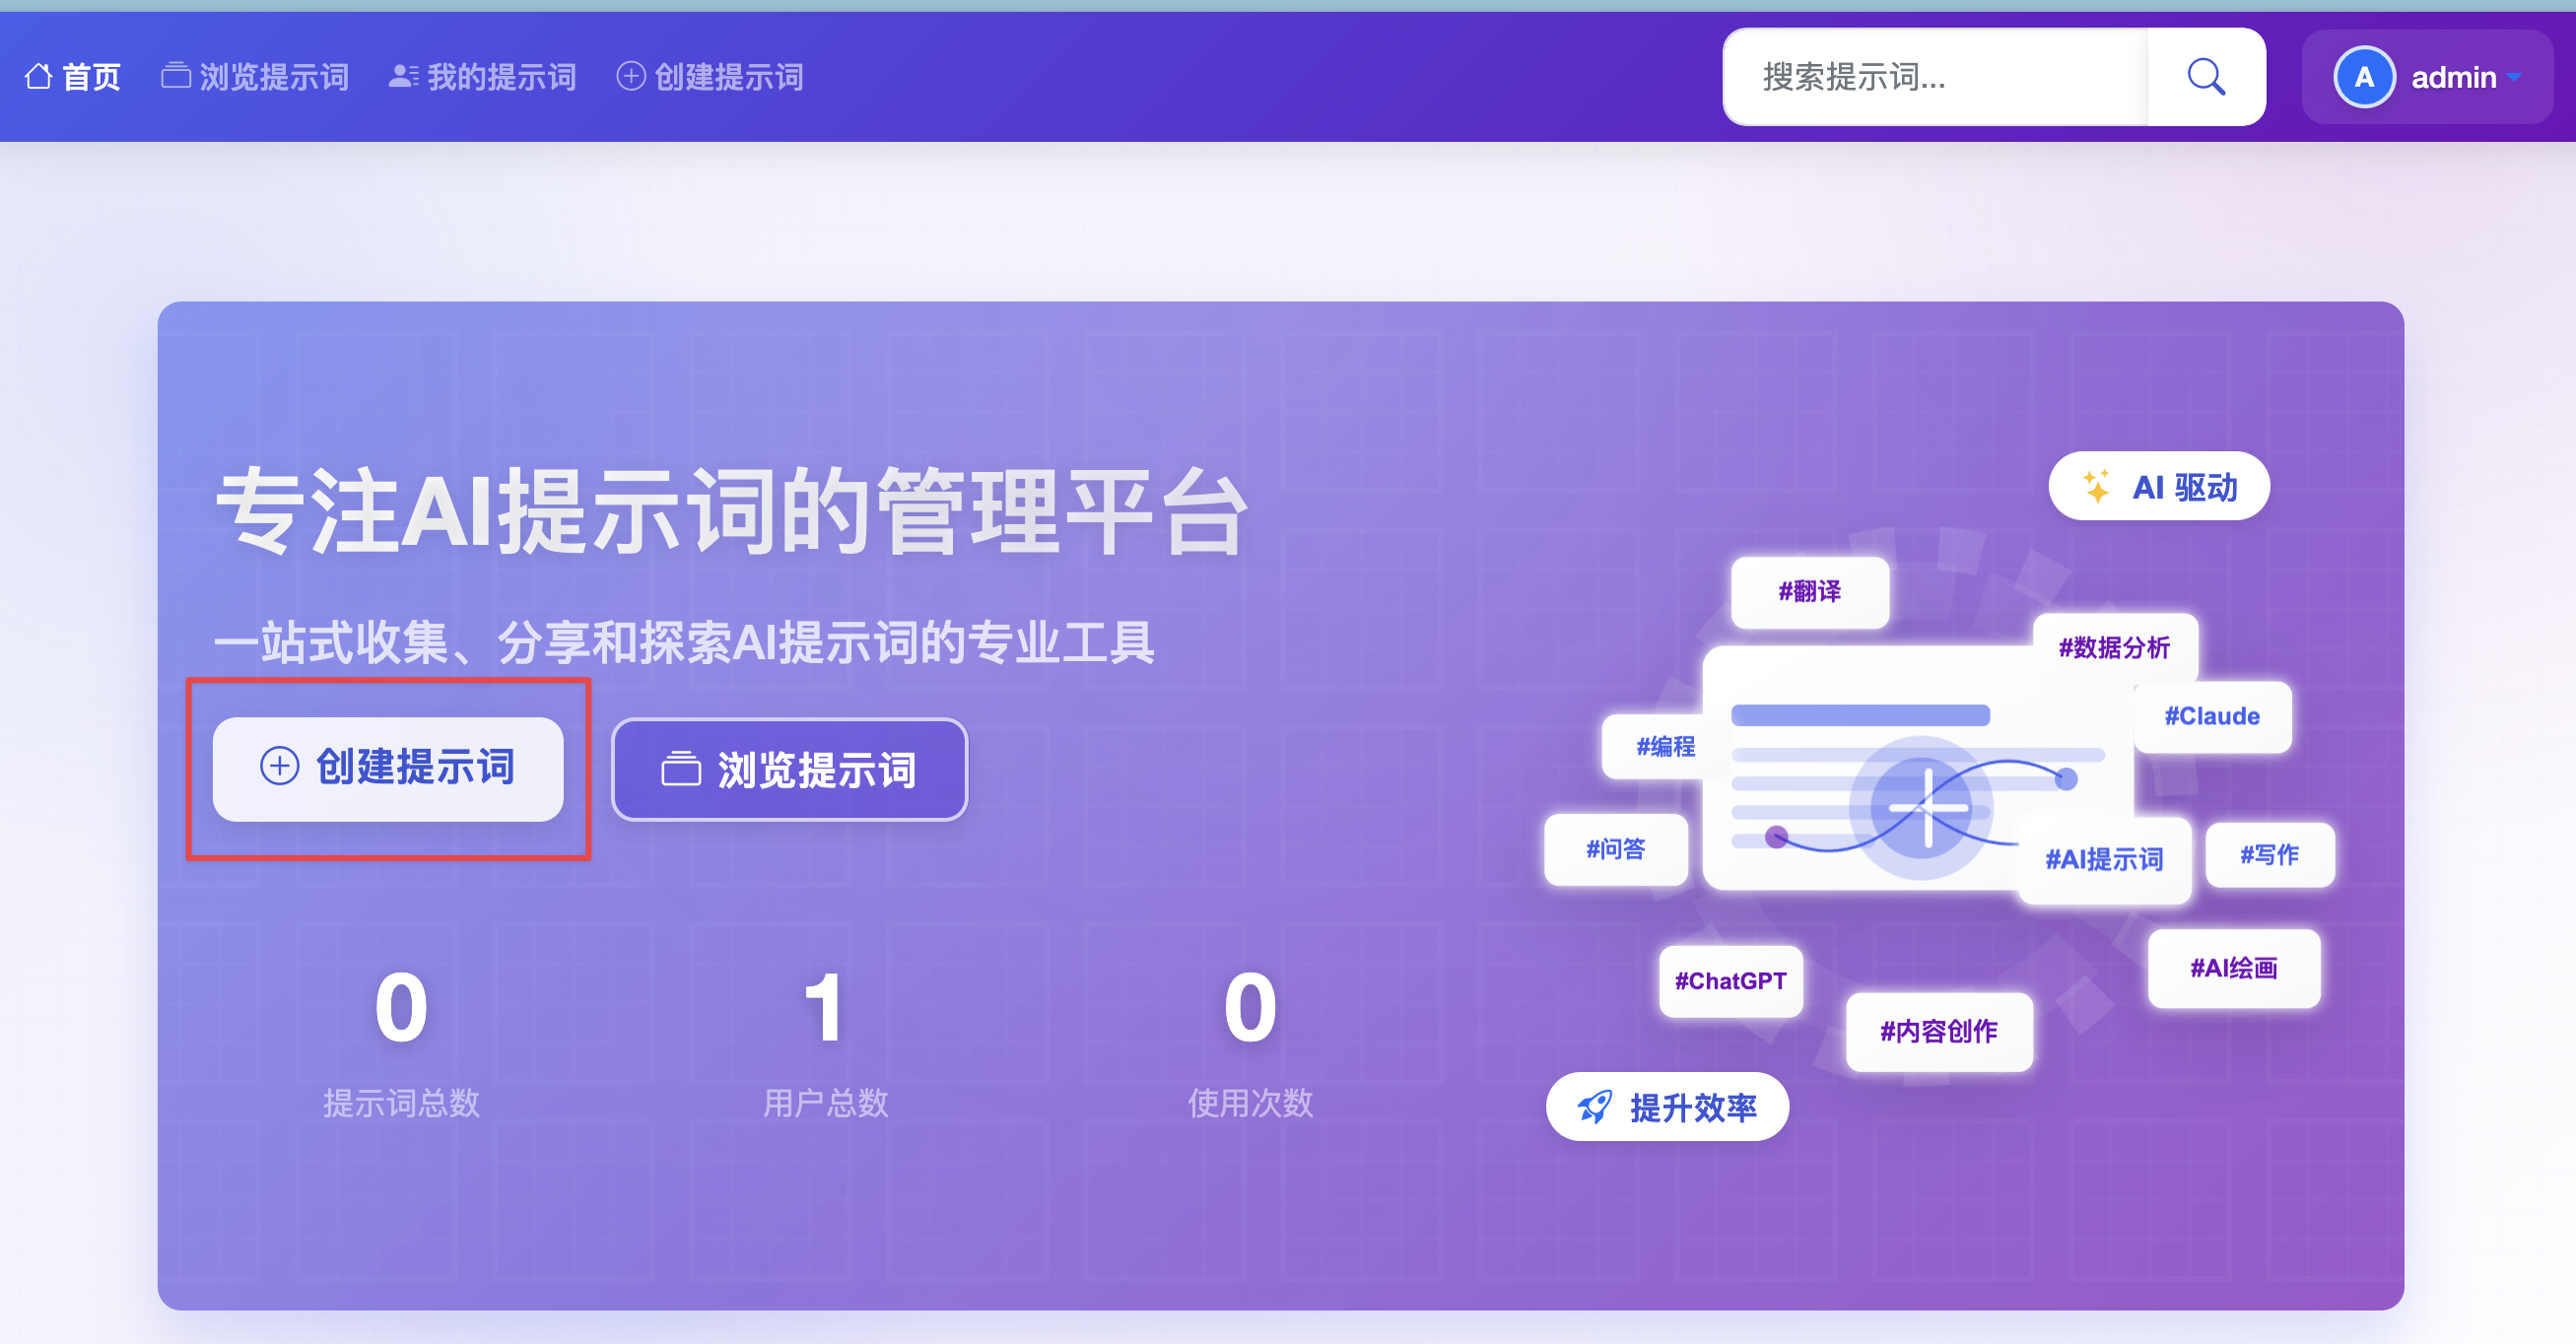Click the 提示词总数 statistic label

pyautogui.click(x=401, y=1103)
